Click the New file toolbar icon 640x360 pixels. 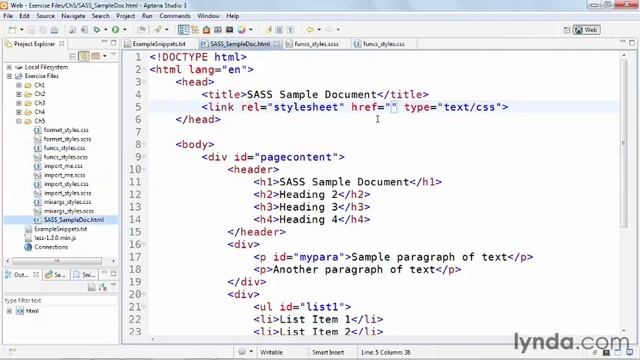pos(13,30)
